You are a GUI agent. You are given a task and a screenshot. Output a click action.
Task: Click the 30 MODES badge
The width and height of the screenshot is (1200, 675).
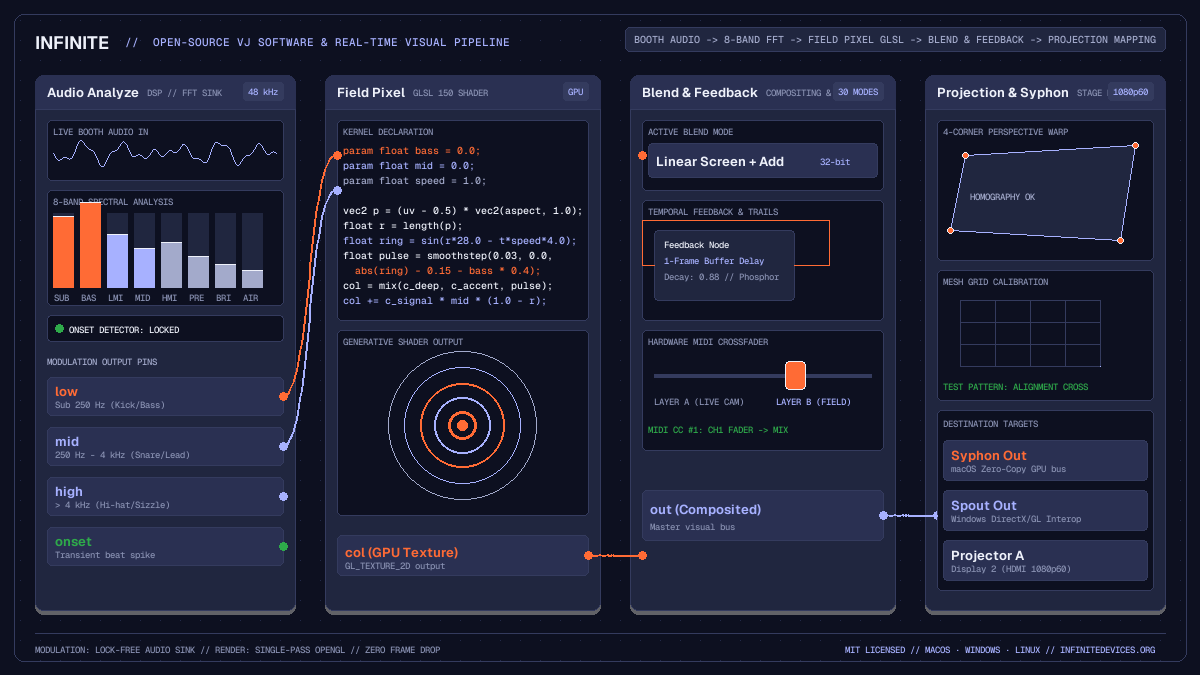point(858,92)
